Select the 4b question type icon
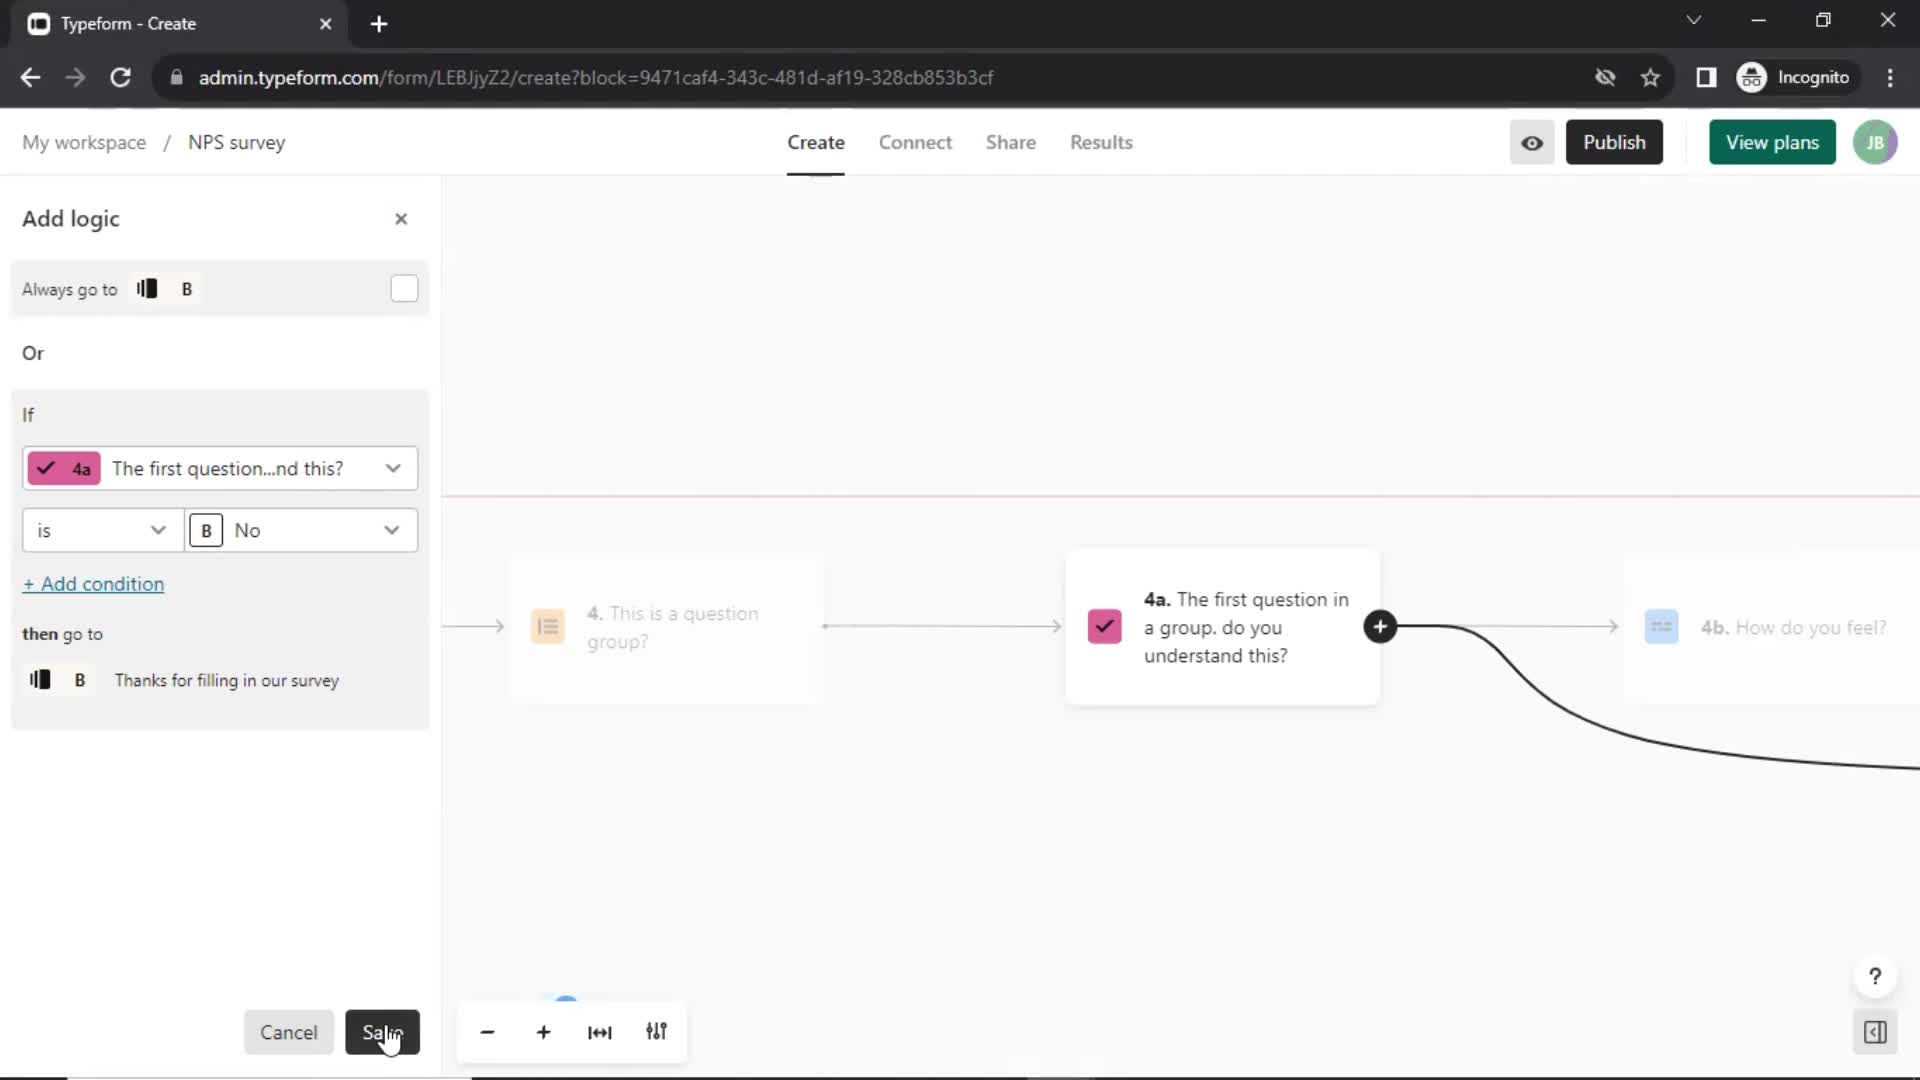The image size is (1920, 1080). point(1661,627)
